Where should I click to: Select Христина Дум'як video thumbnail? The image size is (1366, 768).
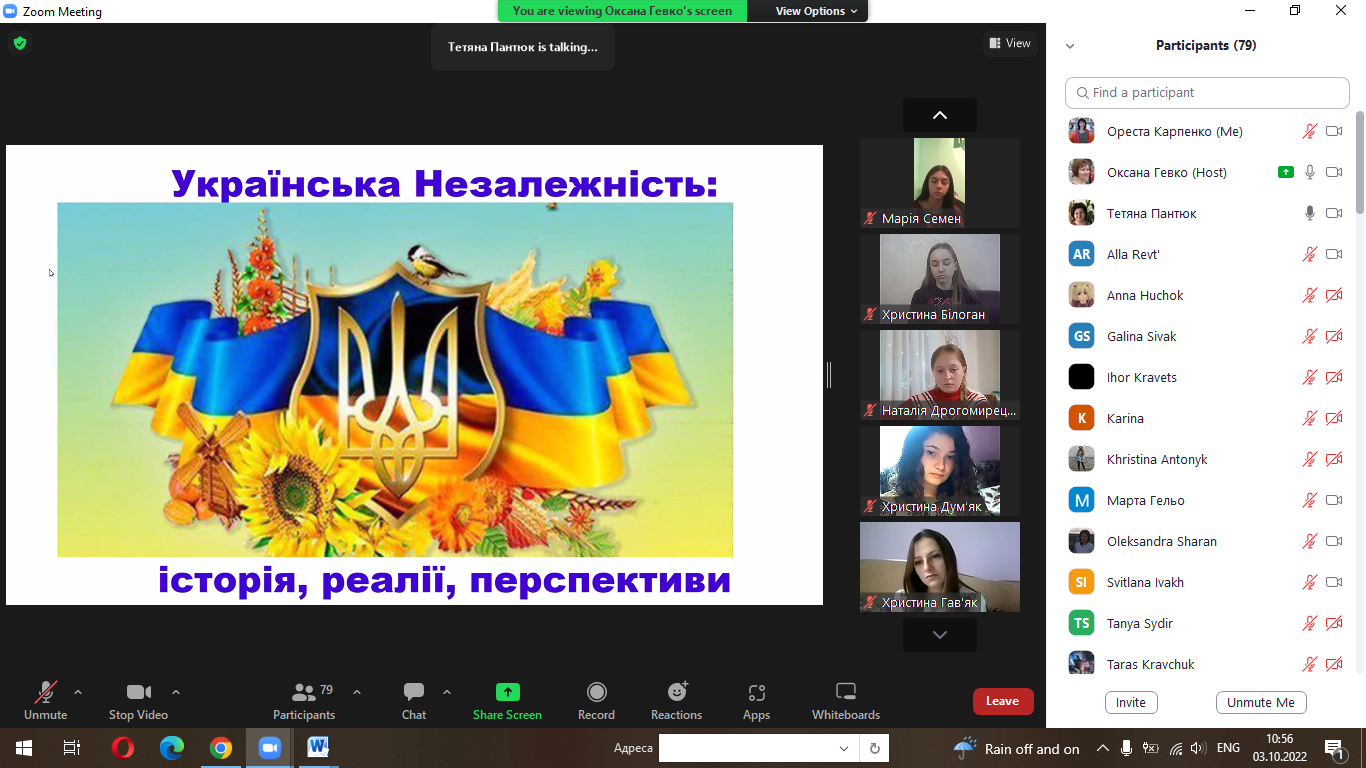click(x=940, y=471)
